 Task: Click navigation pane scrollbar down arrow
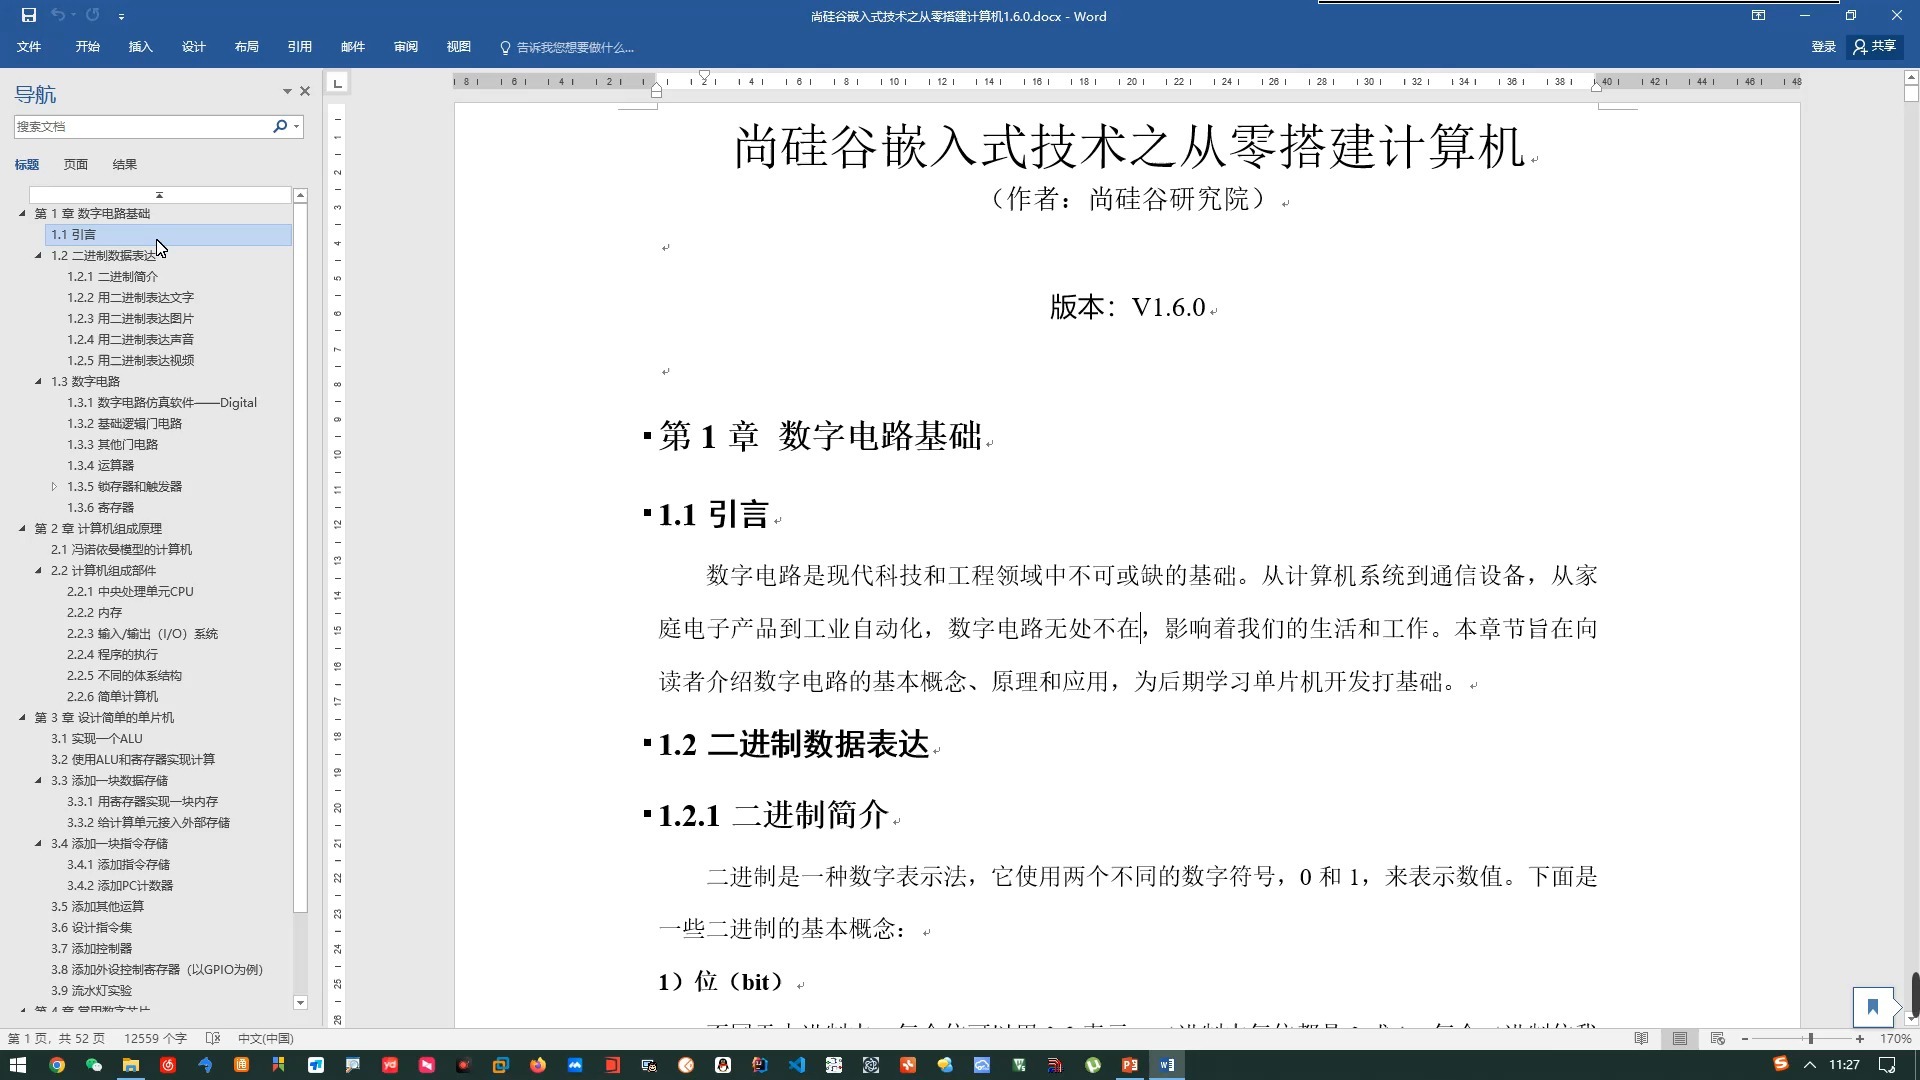click(x=300, y=1002)
